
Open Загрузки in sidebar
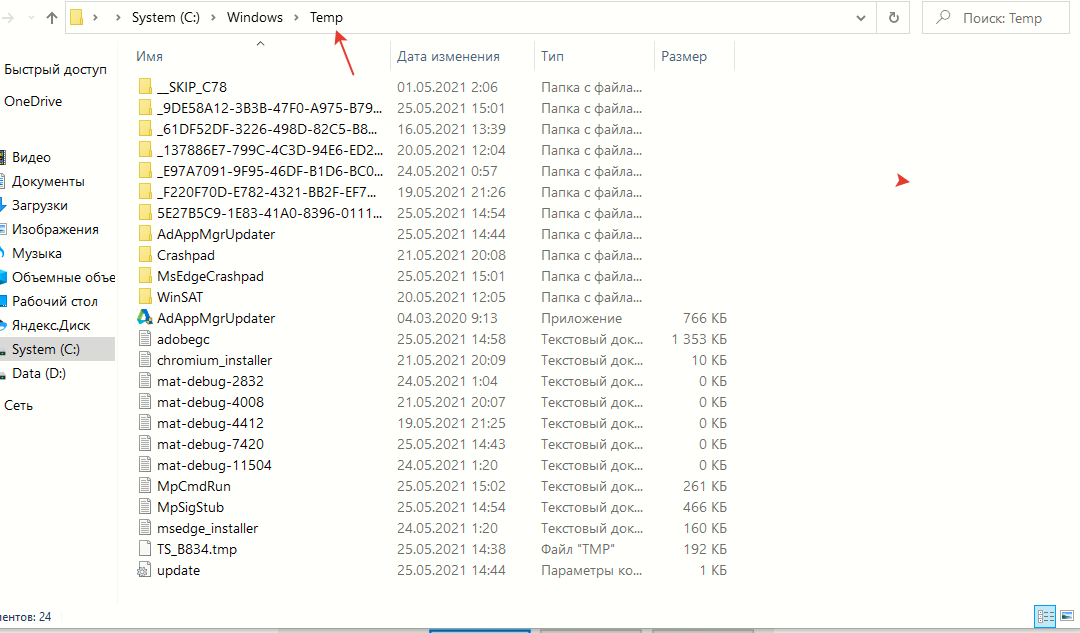pyautogui.click(x=39, y=206)
